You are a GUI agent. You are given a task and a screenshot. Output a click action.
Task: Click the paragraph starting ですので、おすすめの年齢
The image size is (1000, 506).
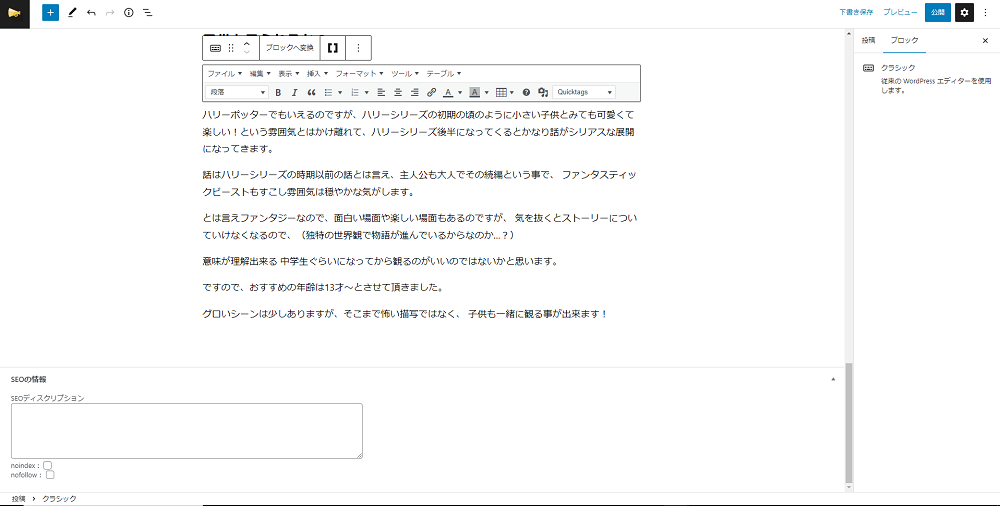tap(322, 287)
